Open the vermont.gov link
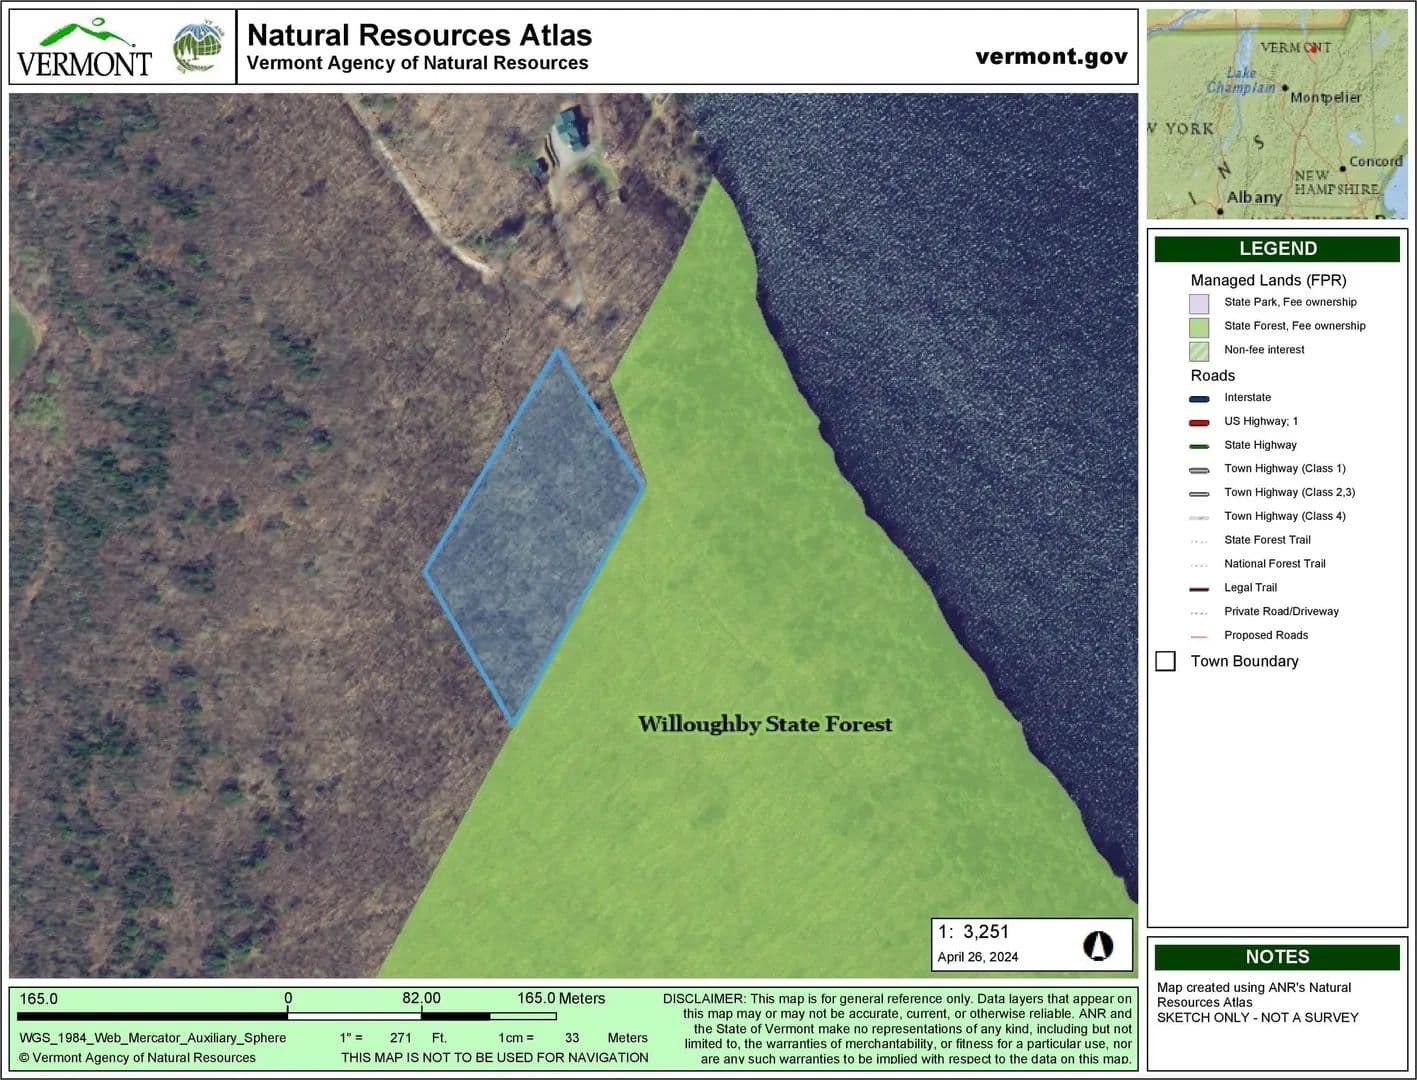 (x=1051, y=57)
